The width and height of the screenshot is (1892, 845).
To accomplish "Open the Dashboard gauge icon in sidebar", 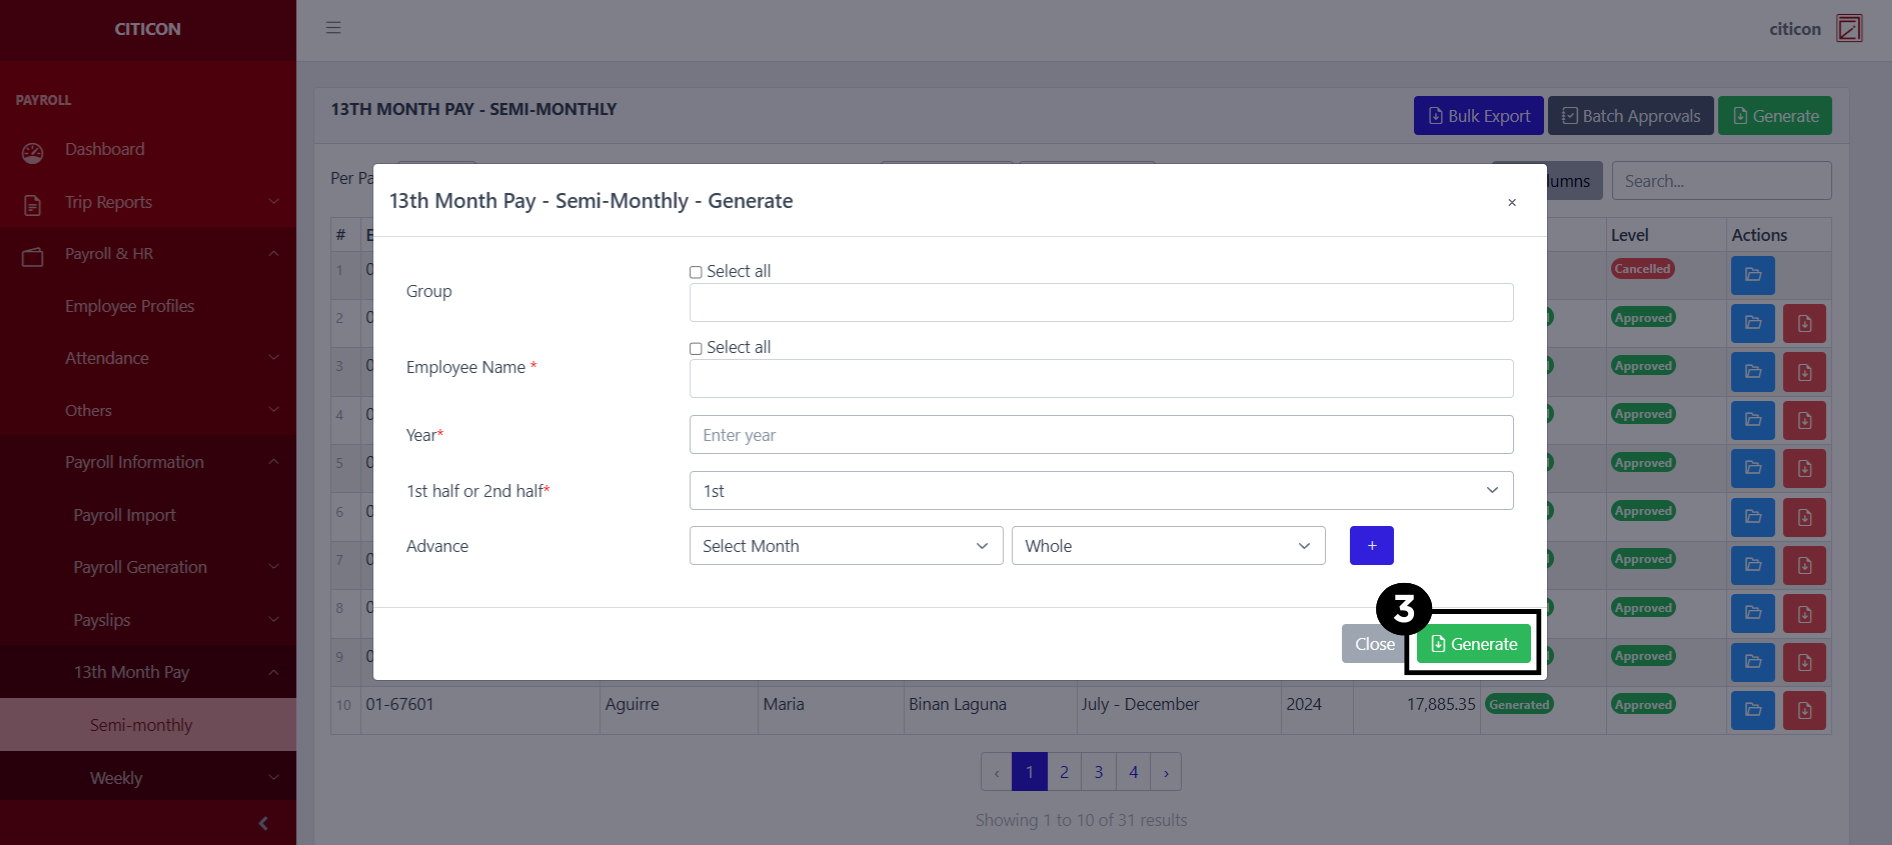I will tap(33, 153).
